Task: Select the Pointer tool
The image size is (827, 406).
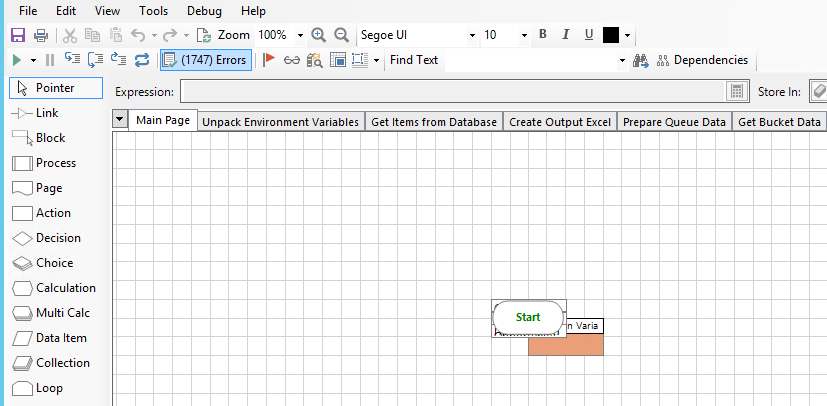Action: tap(56, 88)
